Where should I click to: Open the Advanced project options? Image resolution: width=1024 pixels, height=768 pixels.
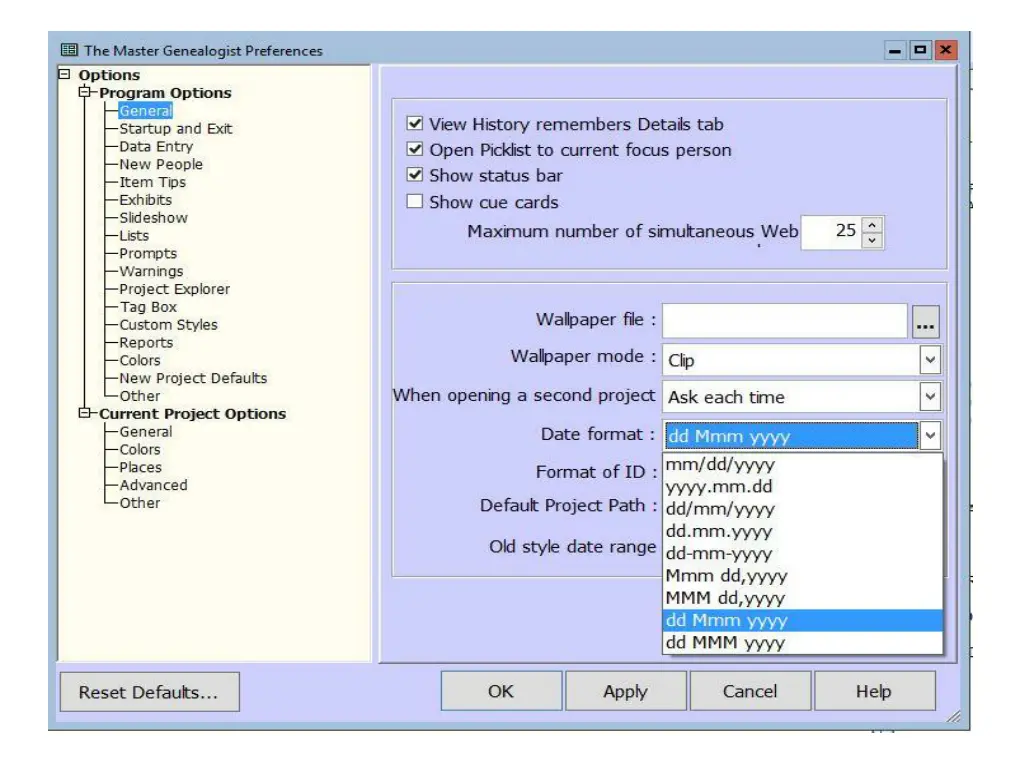point(153,485)
